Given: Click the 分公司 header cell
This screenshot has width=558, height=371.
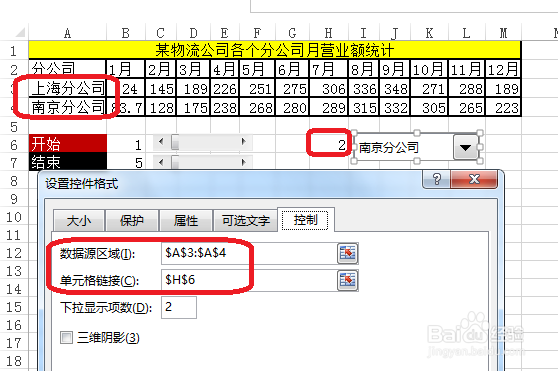Looking at the screenshot, I should (68, 69).
